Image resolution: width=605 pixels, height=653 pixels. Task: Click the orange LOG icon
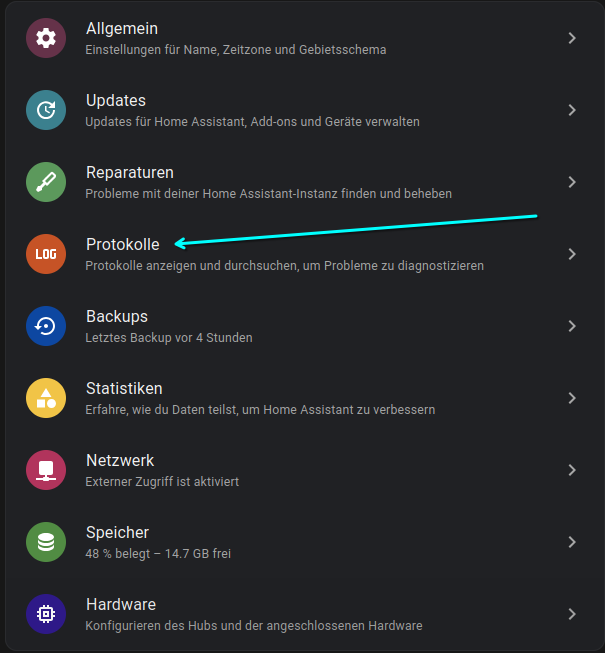click(x=46, y=254)
